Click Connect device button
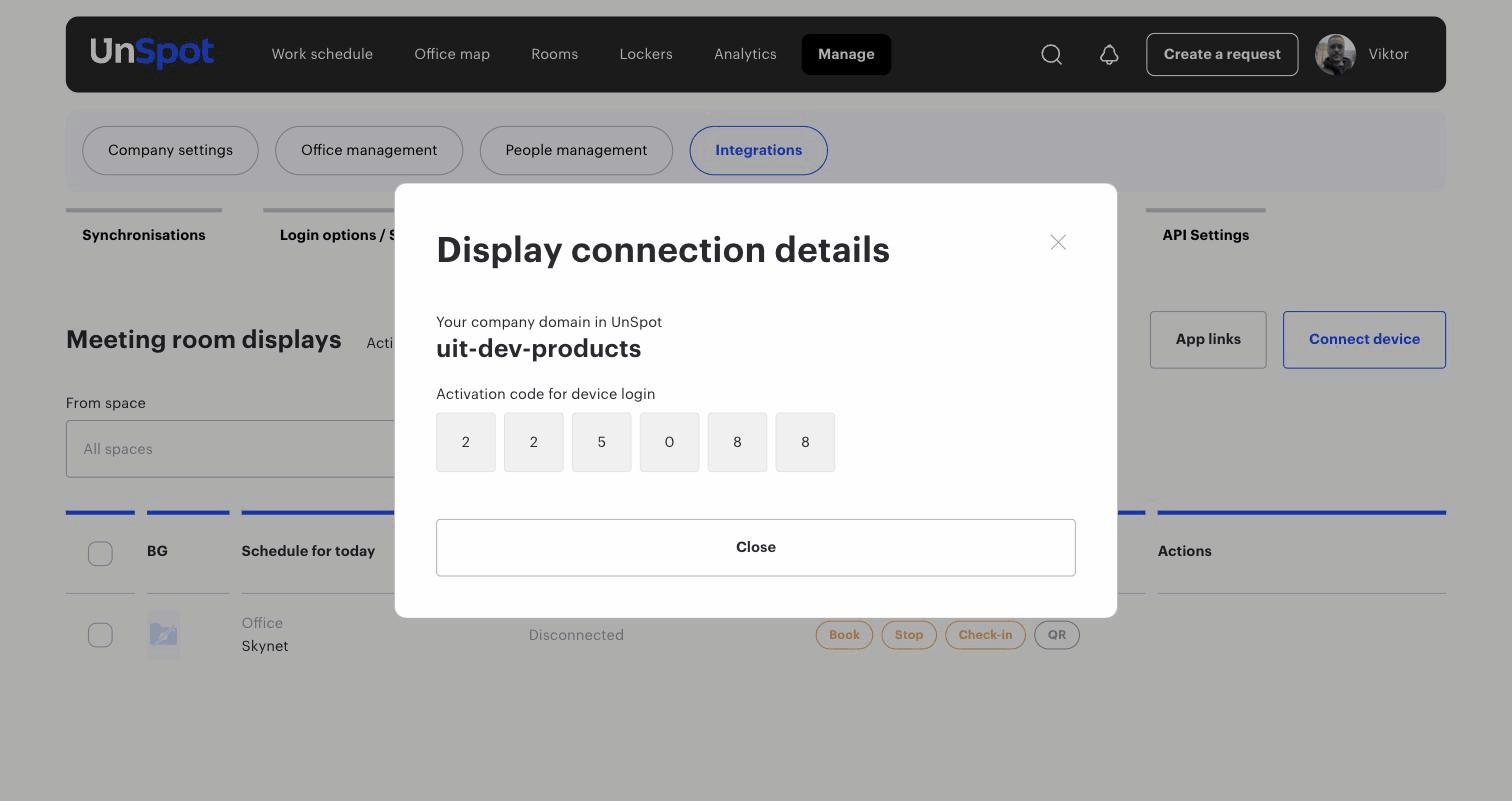This screenshot has width=1512, height=801. pyautogui.click(x=1364, y=340)
